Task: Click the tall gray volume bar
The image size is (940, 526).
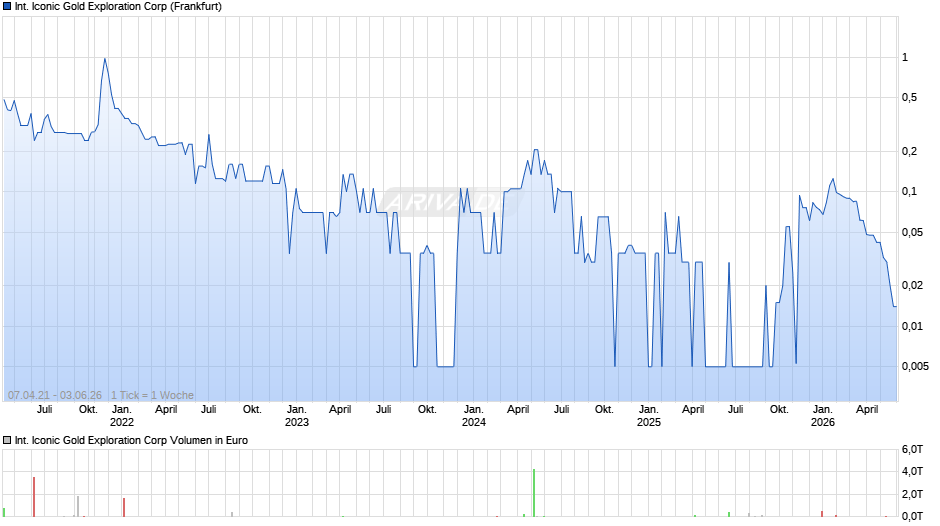Action: click(78, 506)
